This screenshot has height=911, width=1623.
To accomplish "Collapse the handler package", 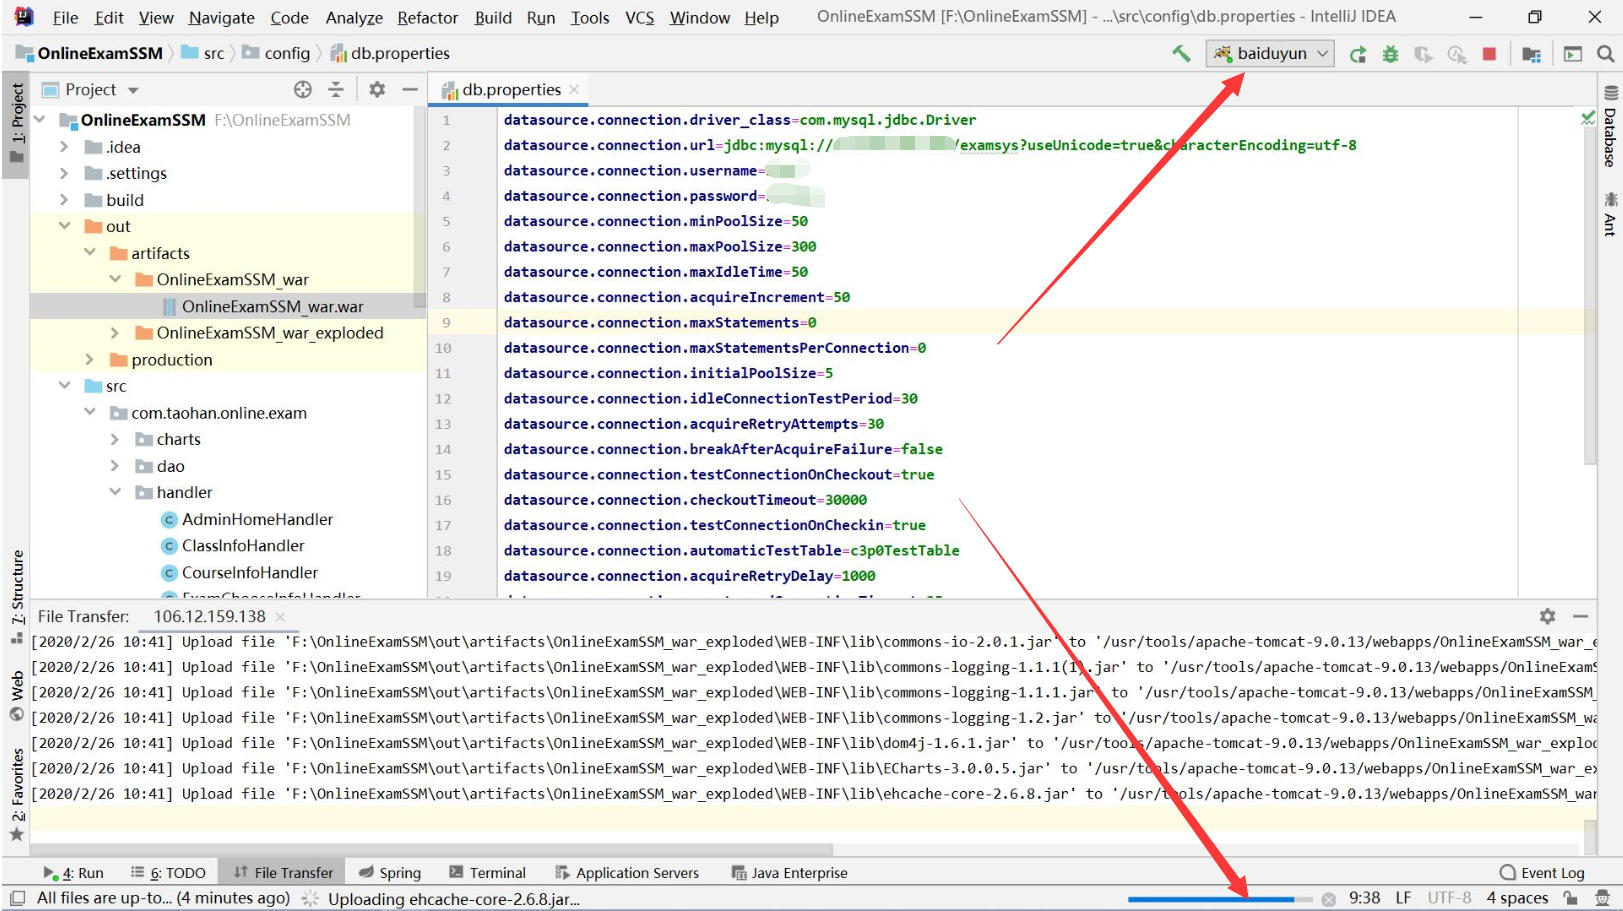I will 114,492.
